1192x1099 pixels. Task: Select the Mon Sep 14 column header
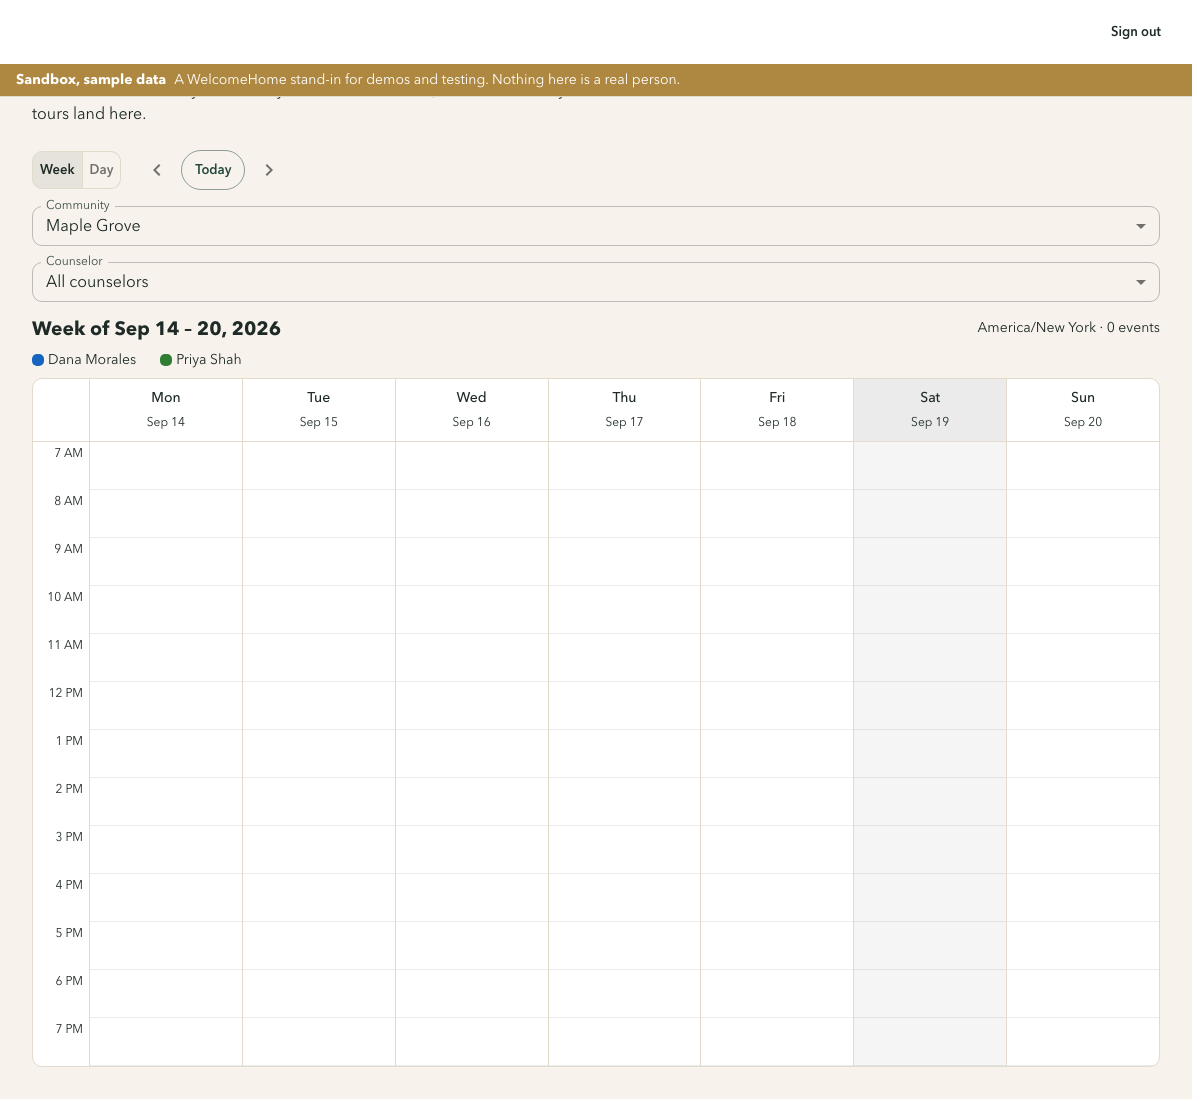(166, 410)
